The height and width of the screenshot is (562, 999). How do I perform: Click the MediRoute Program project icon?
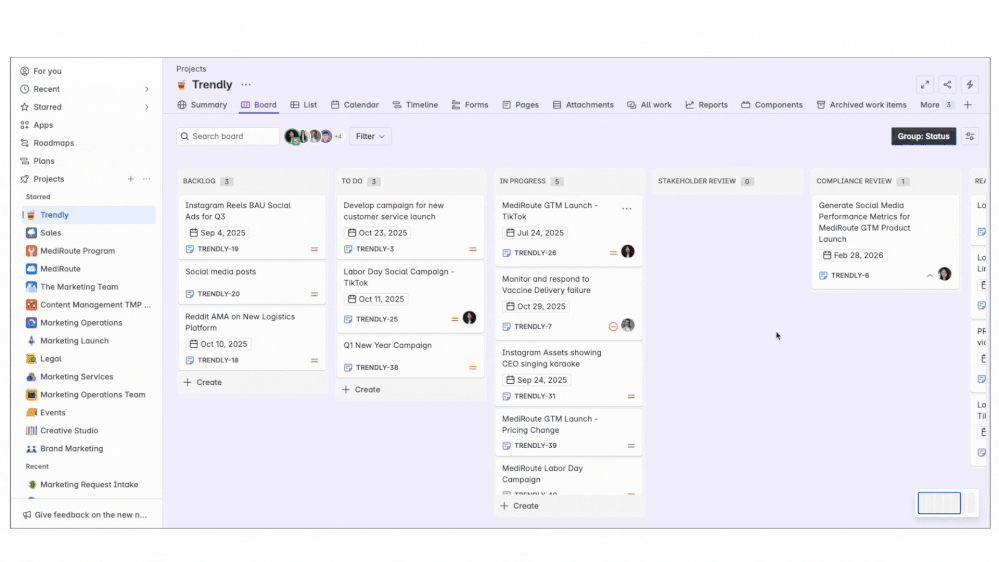tap(31, 251)
